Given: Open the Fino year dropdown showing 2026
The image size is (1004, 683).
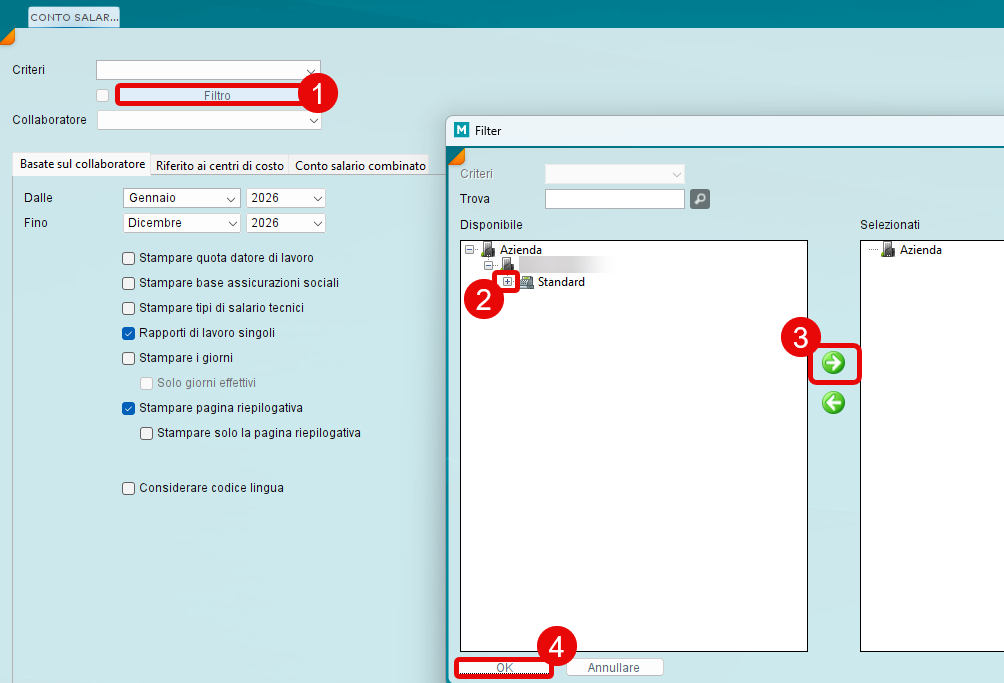Looking at the screenshot, I should pos(286,223).
